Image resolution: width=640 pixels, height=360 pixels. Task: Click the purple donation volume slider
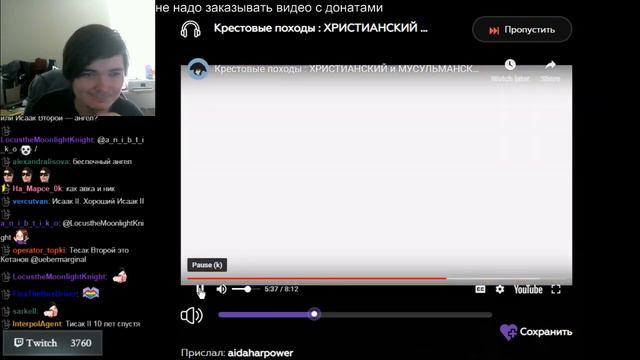tap(355, 314)
